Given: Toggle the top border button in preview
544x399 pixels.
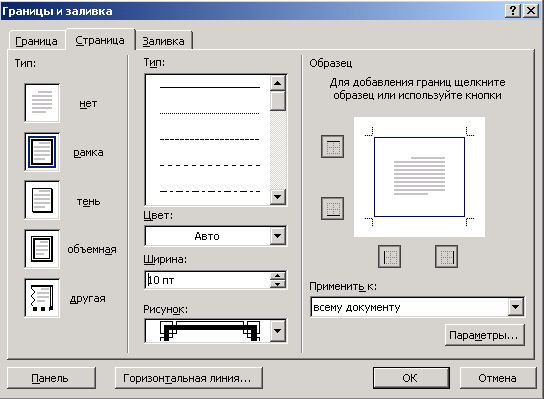Looking at the screenshot, I should click(x=332, y=146).
